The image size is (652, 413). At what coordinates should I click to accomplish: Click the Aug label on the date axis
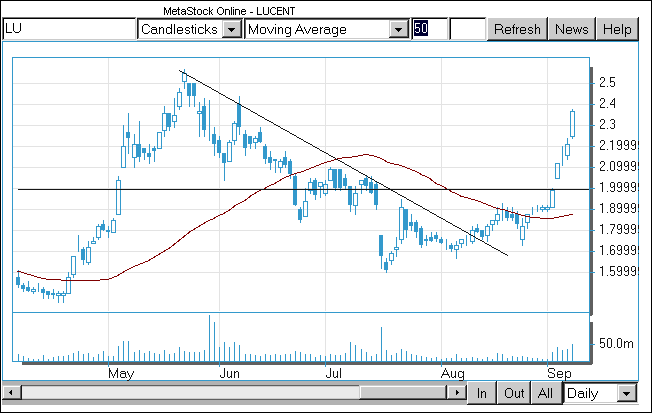452,373
